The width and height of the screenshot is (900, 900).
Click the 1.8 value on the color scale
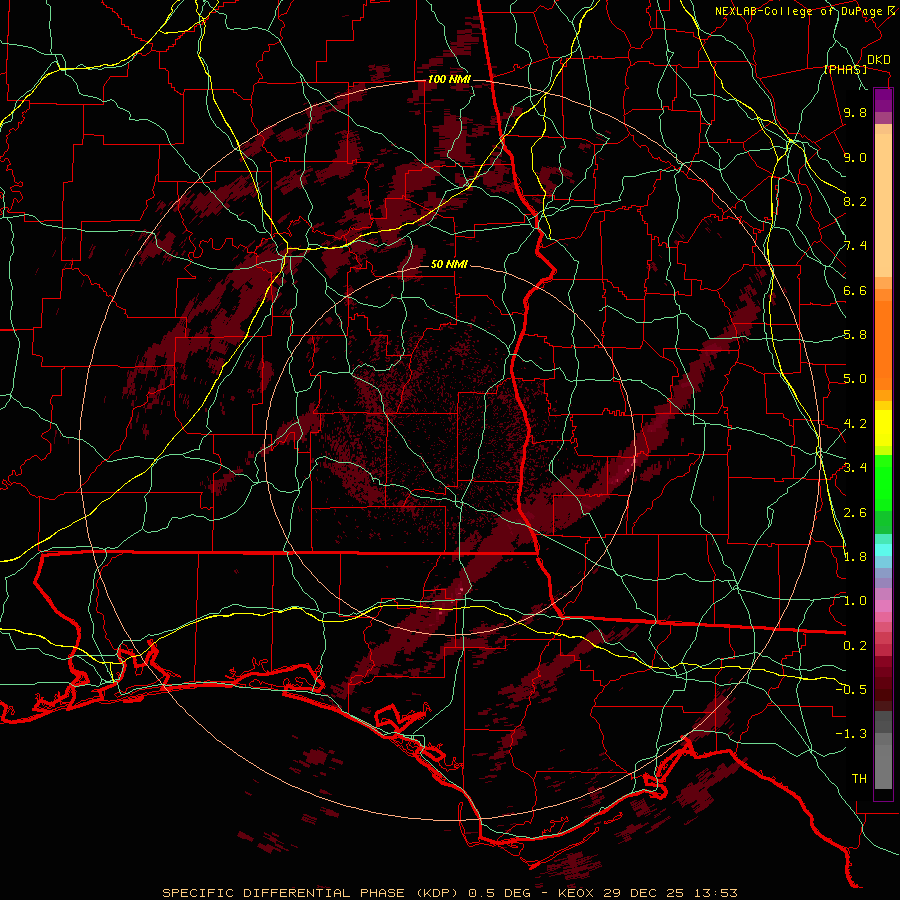pos(855,557)
